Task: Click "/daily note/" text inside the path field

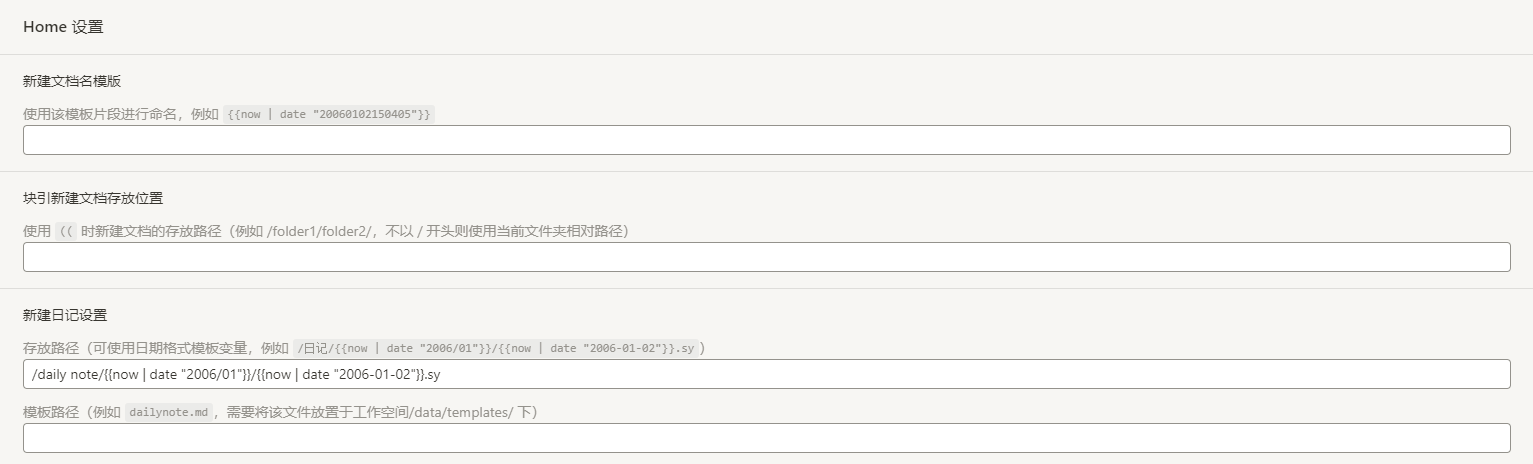Action: click(68, 374)
